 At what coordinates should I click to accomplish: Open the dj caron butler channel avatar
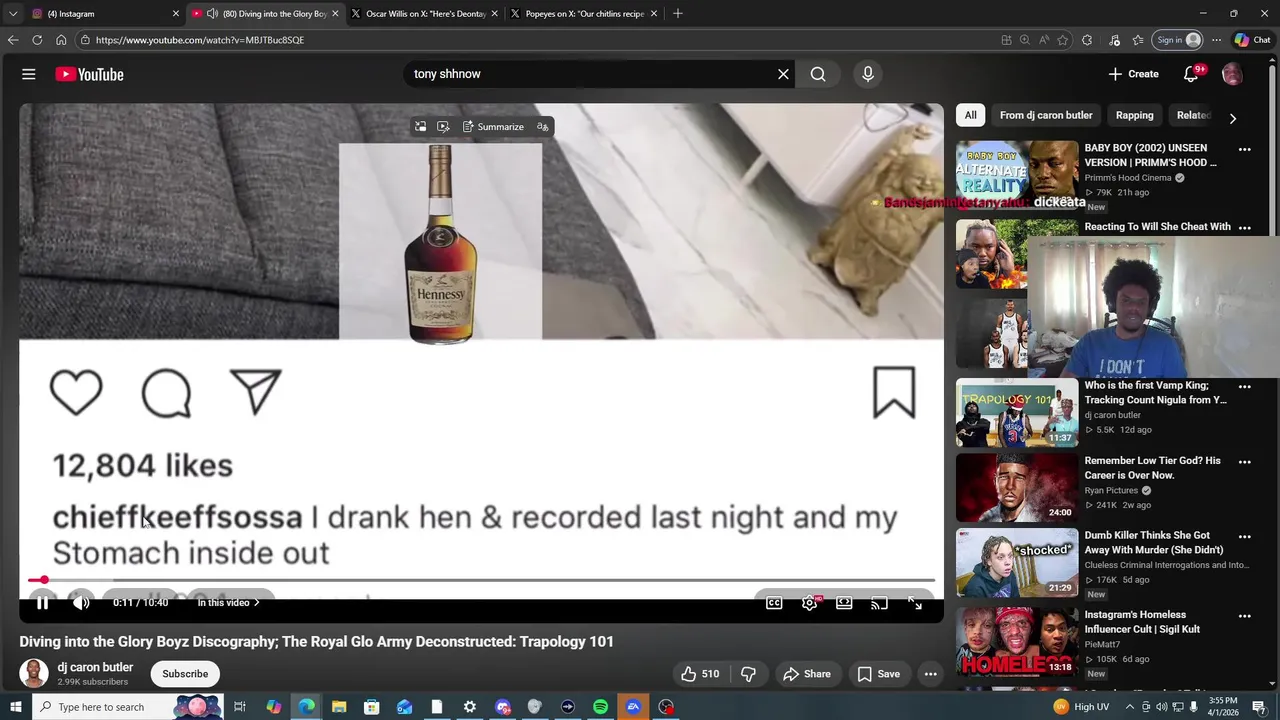[34, 674]
